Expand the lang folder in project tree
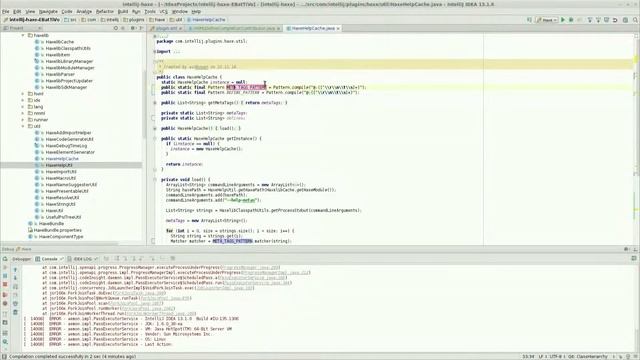The width and height of the screenshot is (640, 360). tap(23, 107)
